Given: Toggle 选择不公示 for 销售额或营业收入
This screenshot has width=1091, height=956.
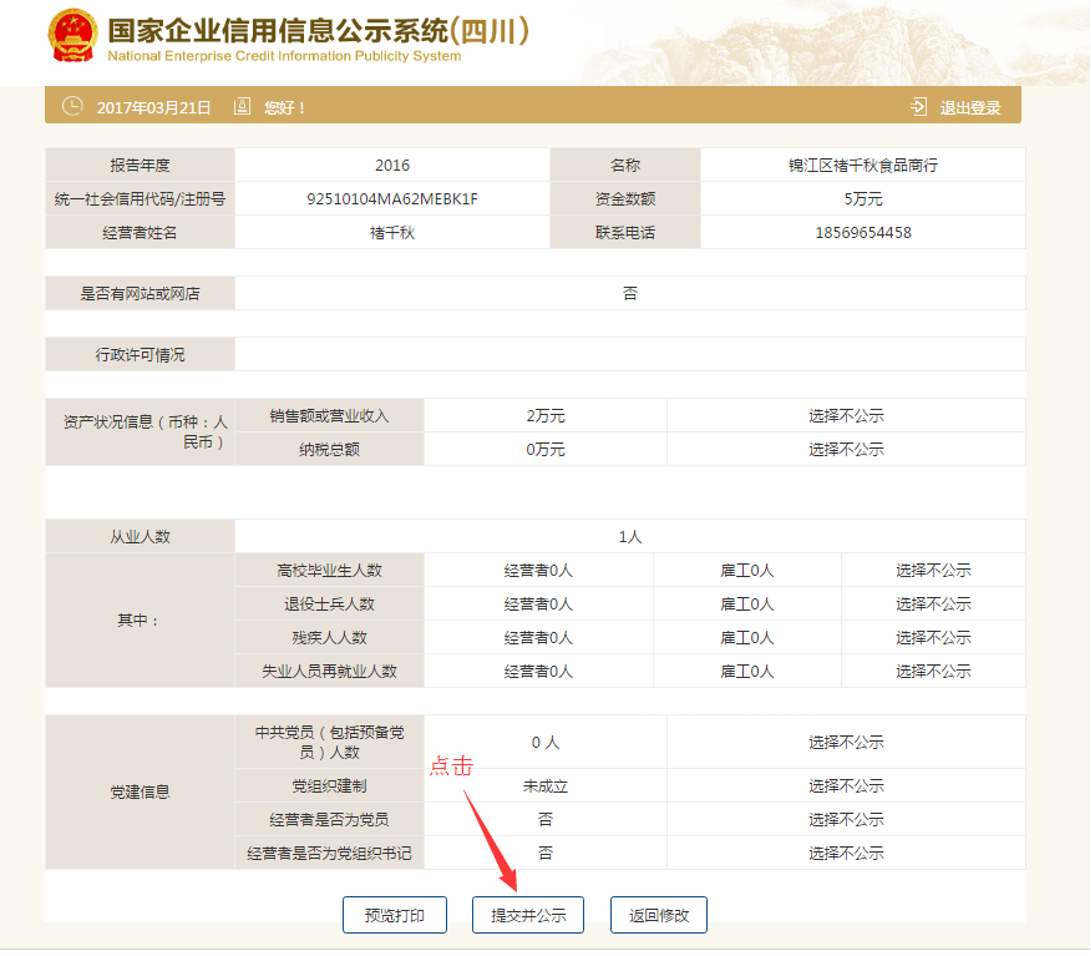Looking at the screenshot, I should click(x=844, y=415).
